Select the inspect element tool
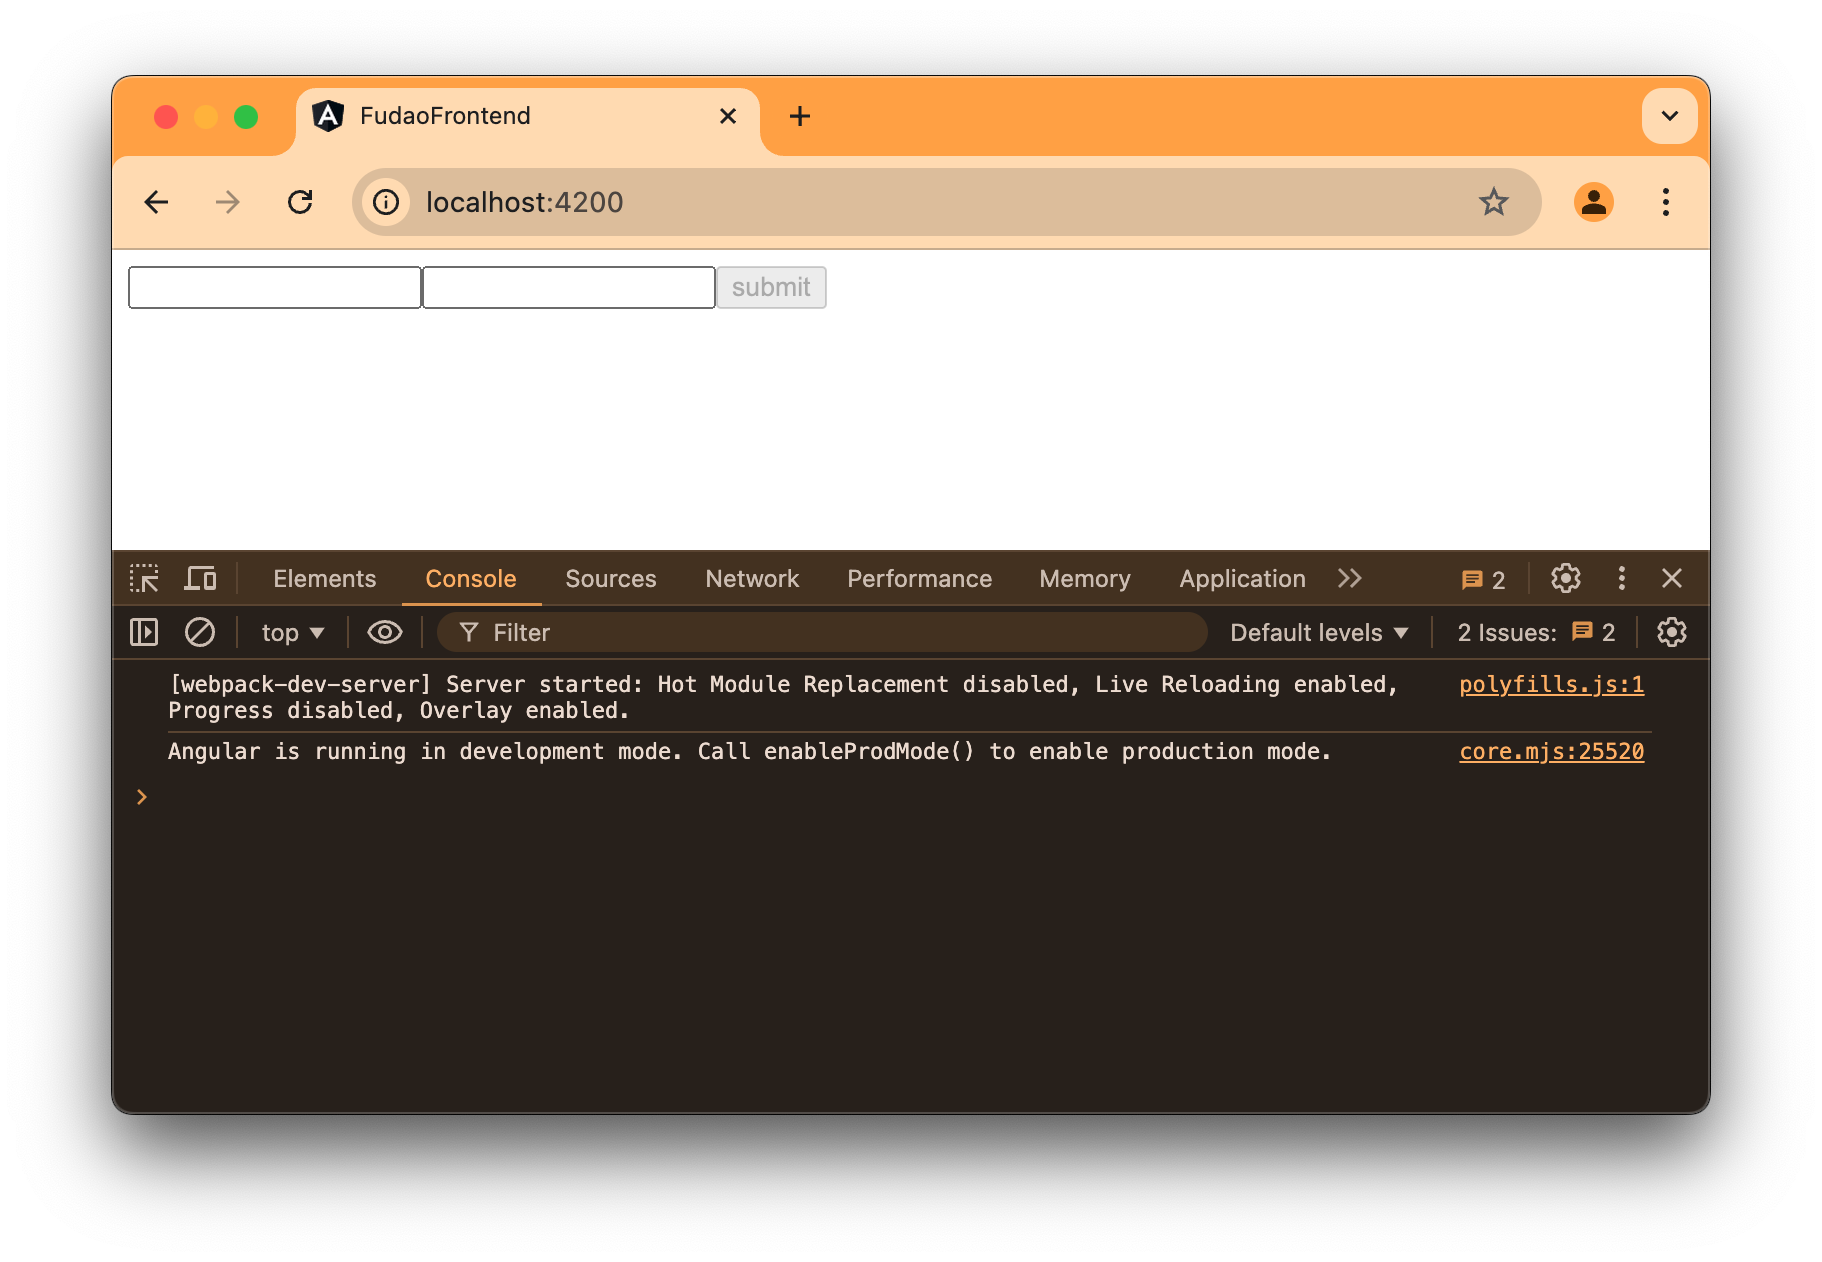Screen dimensions: 1822x1262 click(x=144, y=578)
